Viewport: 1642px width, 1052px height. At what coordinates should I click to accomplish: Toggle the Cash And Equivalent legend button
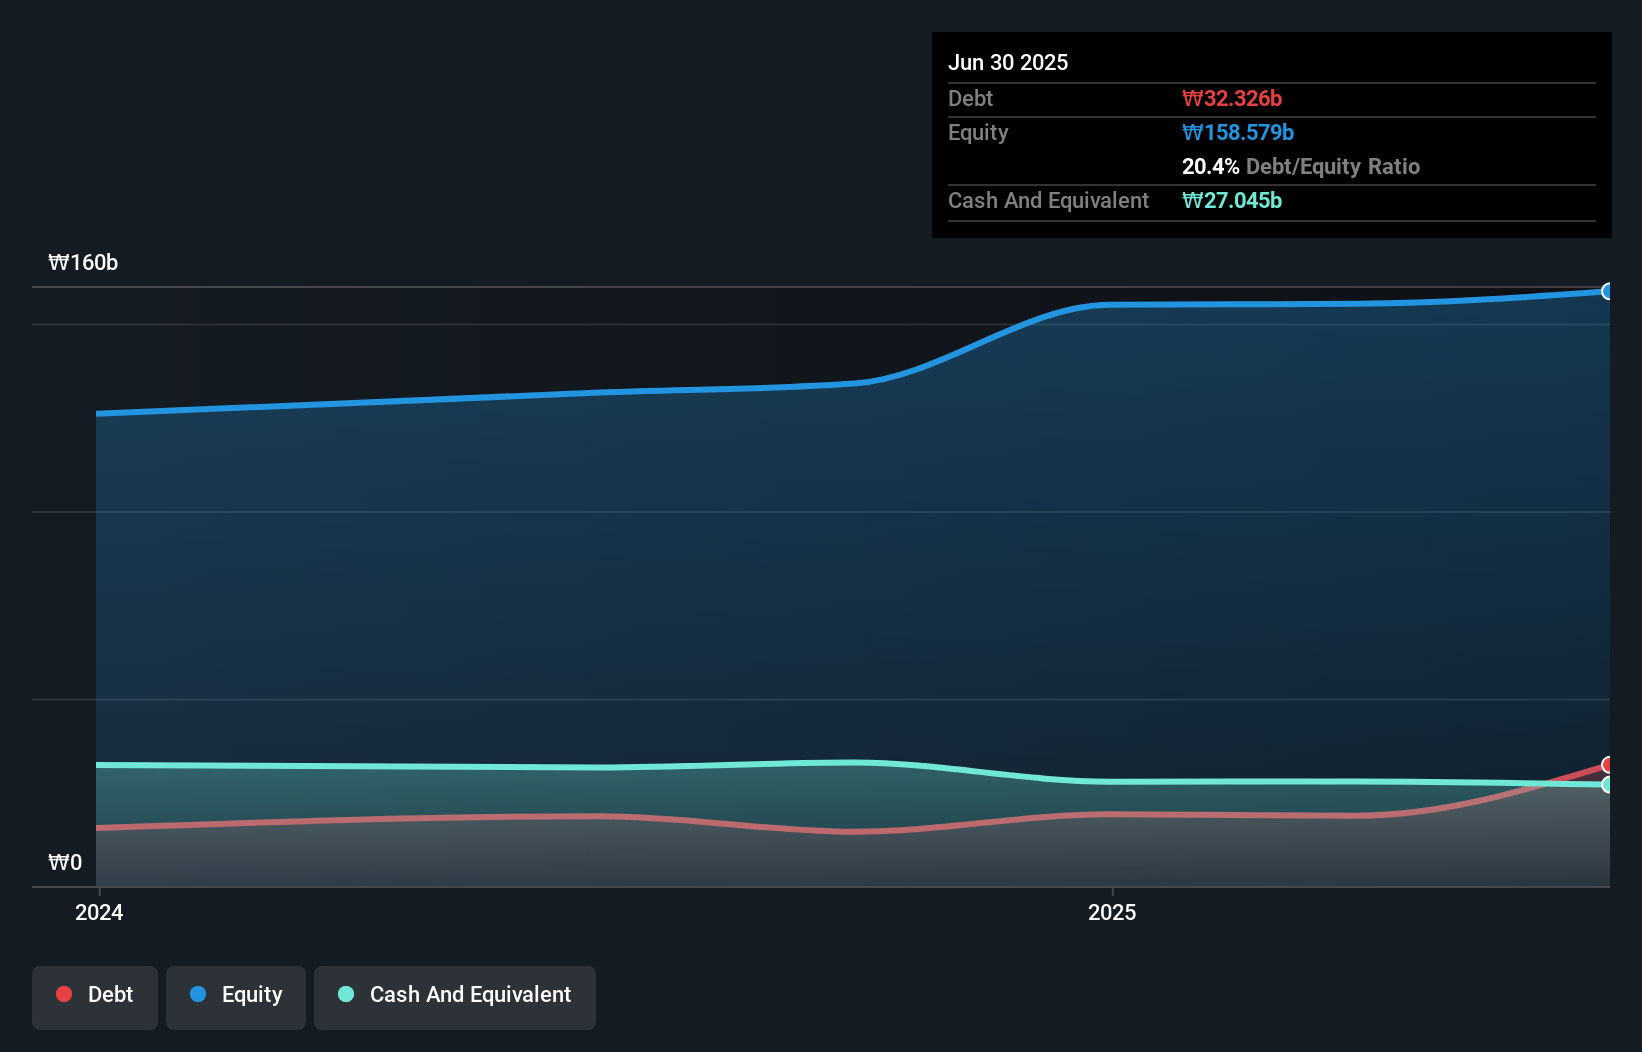455,997
